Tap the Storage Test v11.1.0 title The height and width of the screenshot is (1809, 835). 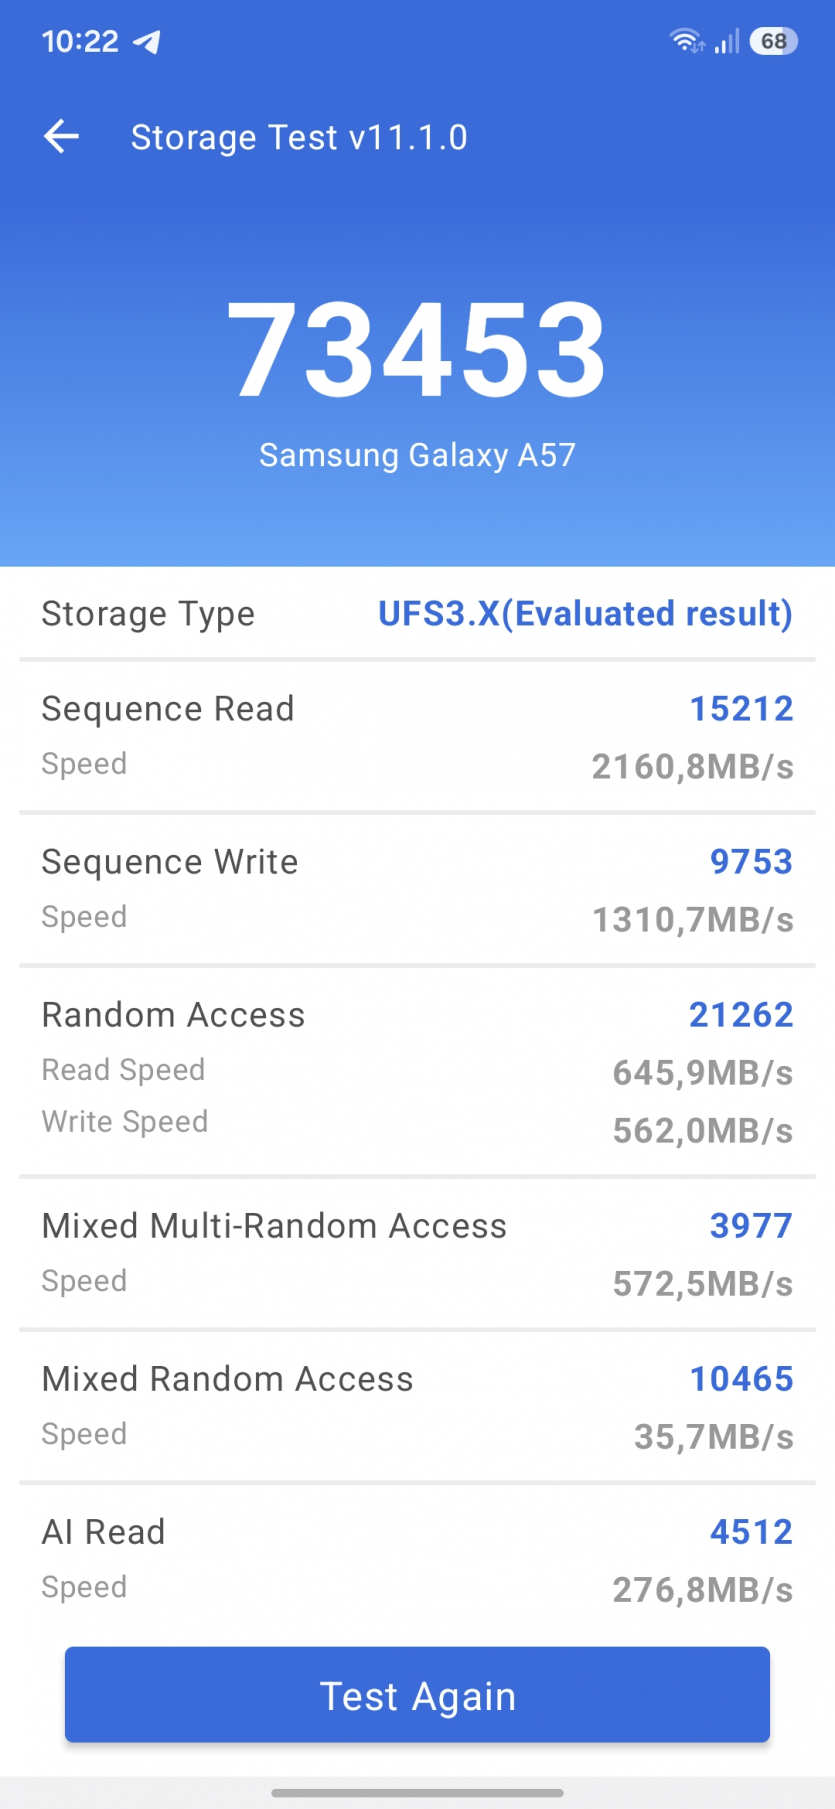click(299, 137)
